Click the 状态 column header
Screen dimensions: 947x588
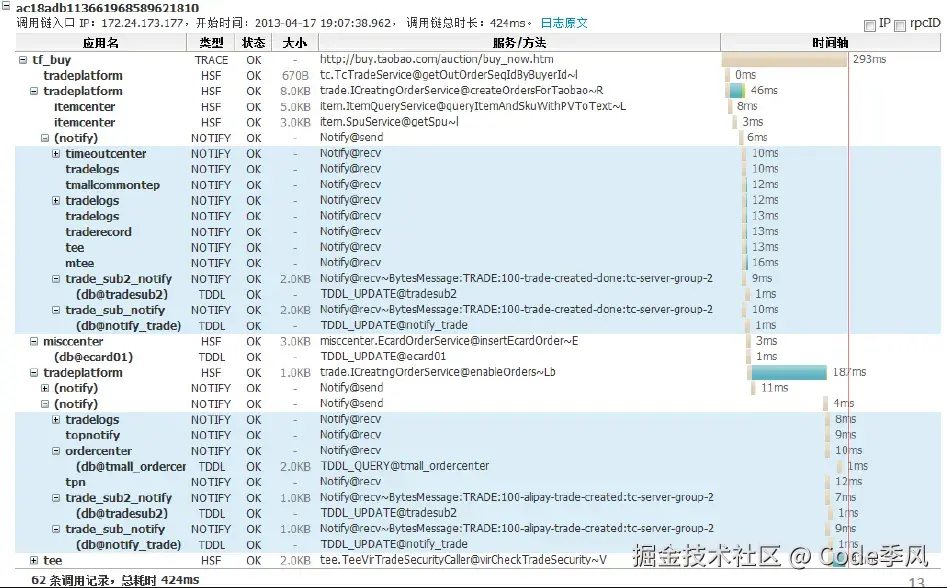[254, 43]
